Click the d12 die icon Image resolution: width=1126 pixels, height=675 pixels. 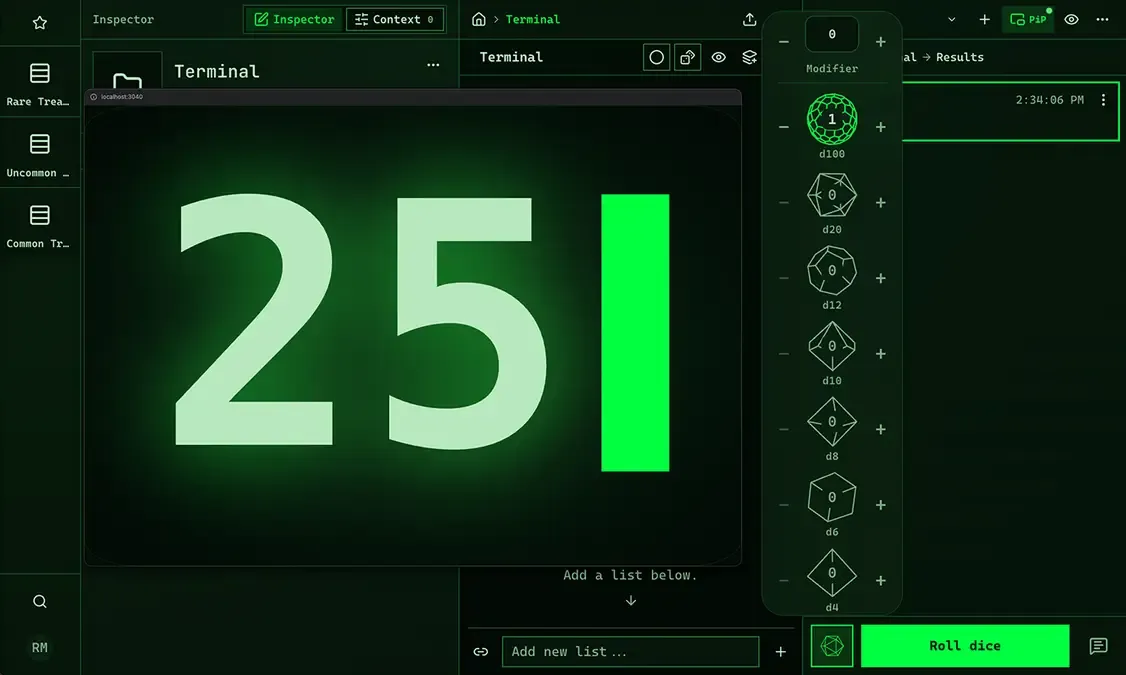click(x=832, y=270)
